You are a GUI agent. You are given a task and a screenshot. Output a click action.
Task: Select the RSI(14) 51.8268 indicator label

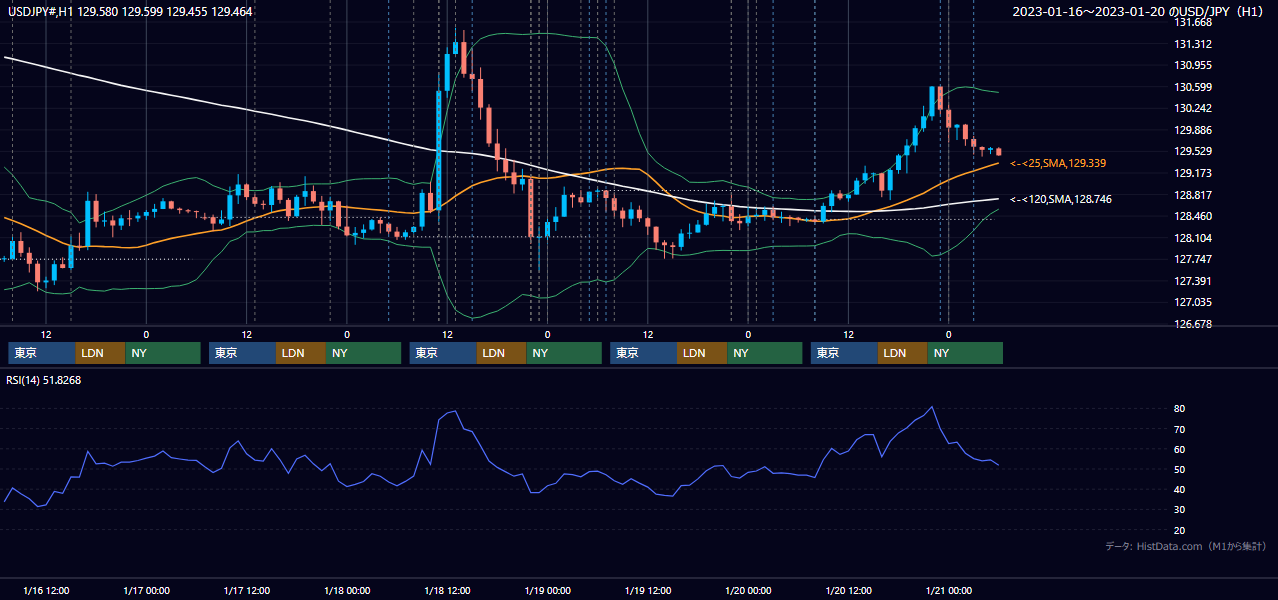tap(44, 380)
